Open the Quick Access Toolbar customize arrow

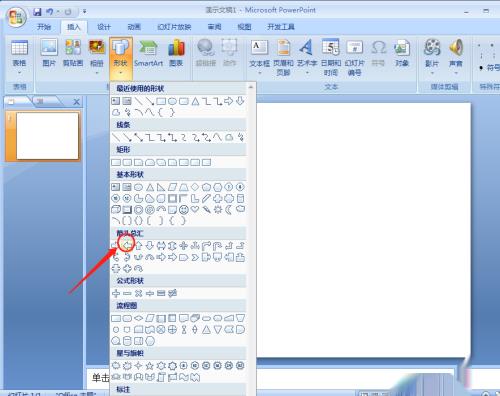[x=85, y=12]
